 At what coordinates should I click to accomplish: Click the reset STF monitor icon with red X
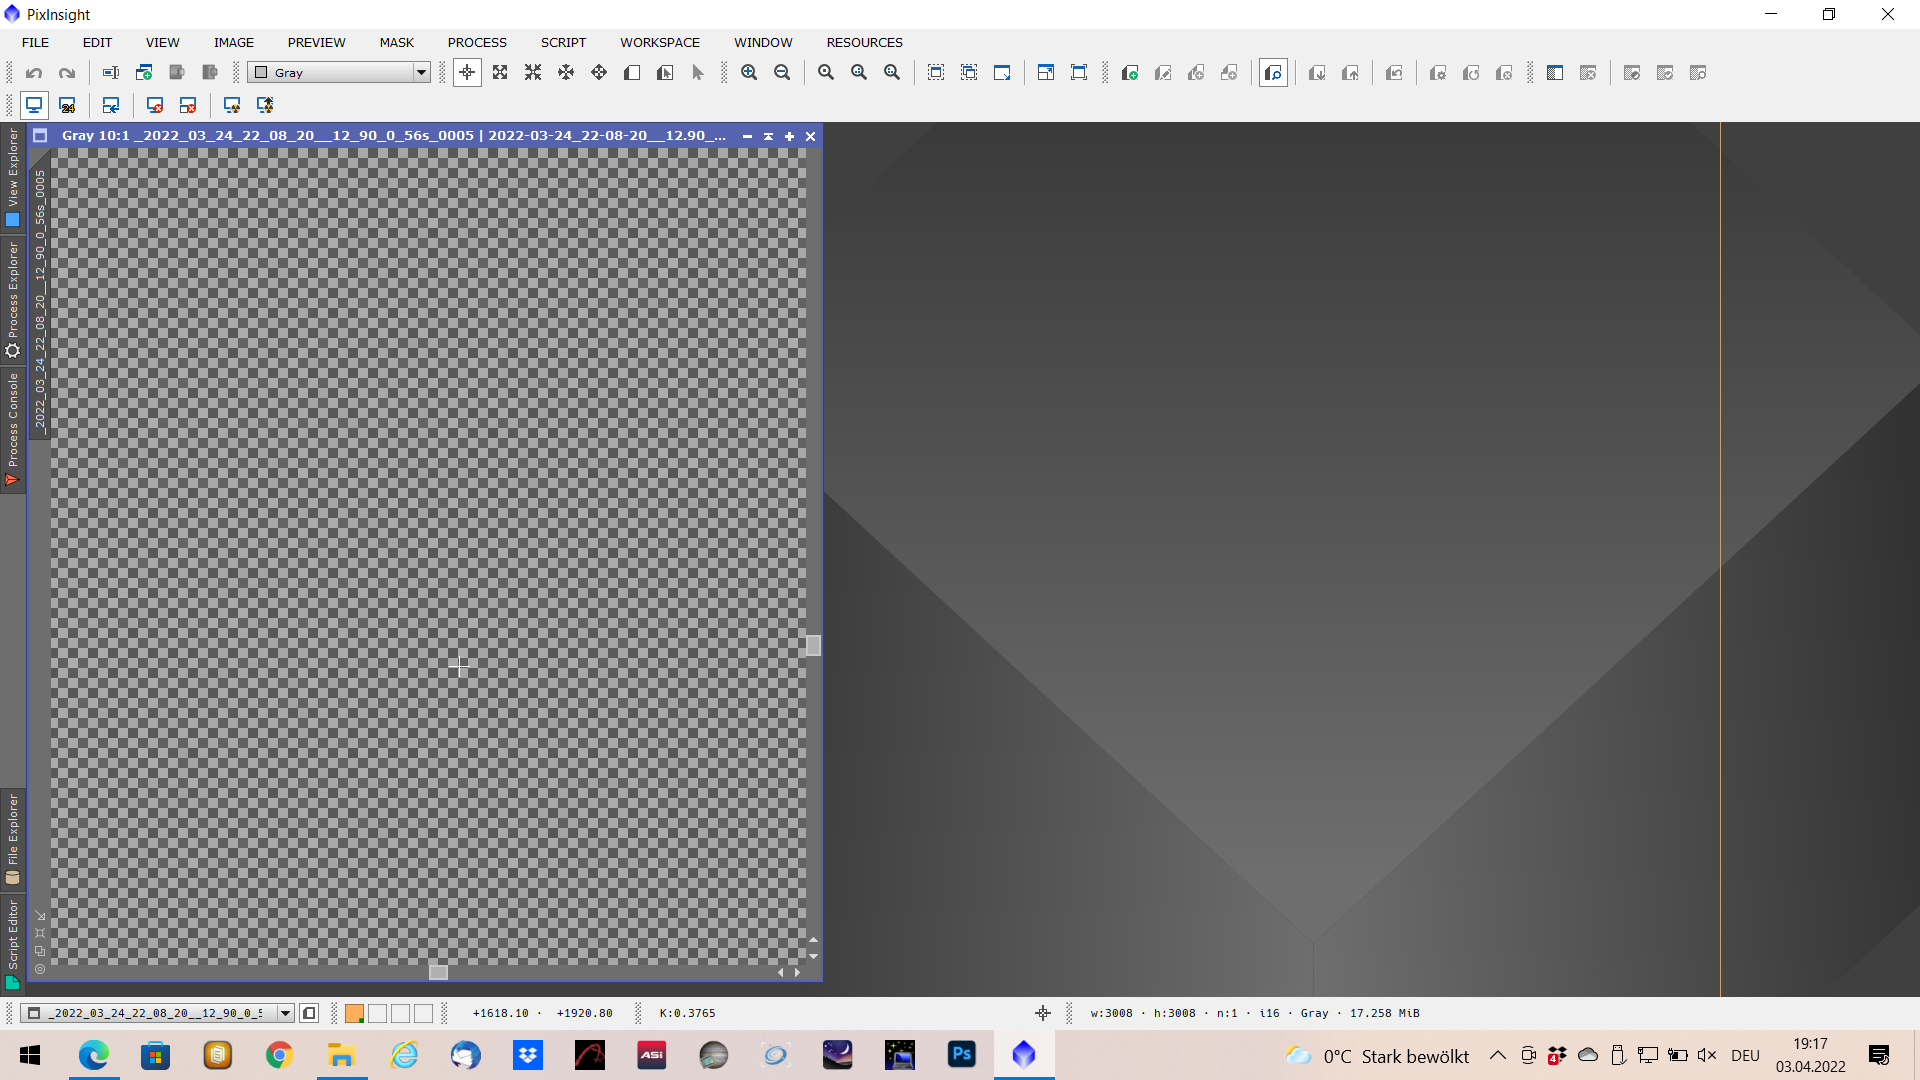[x=155, y=105]
